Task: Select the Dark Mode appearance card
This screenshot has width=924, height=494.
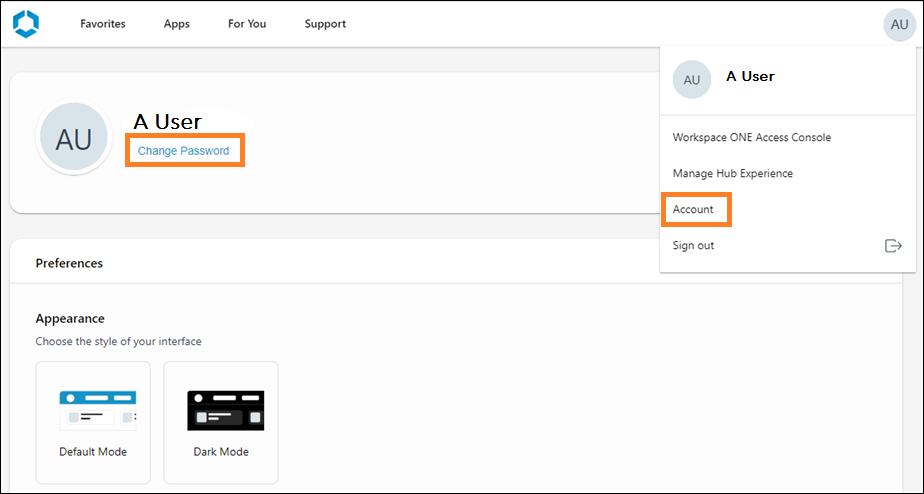Action: click(221, 422)
